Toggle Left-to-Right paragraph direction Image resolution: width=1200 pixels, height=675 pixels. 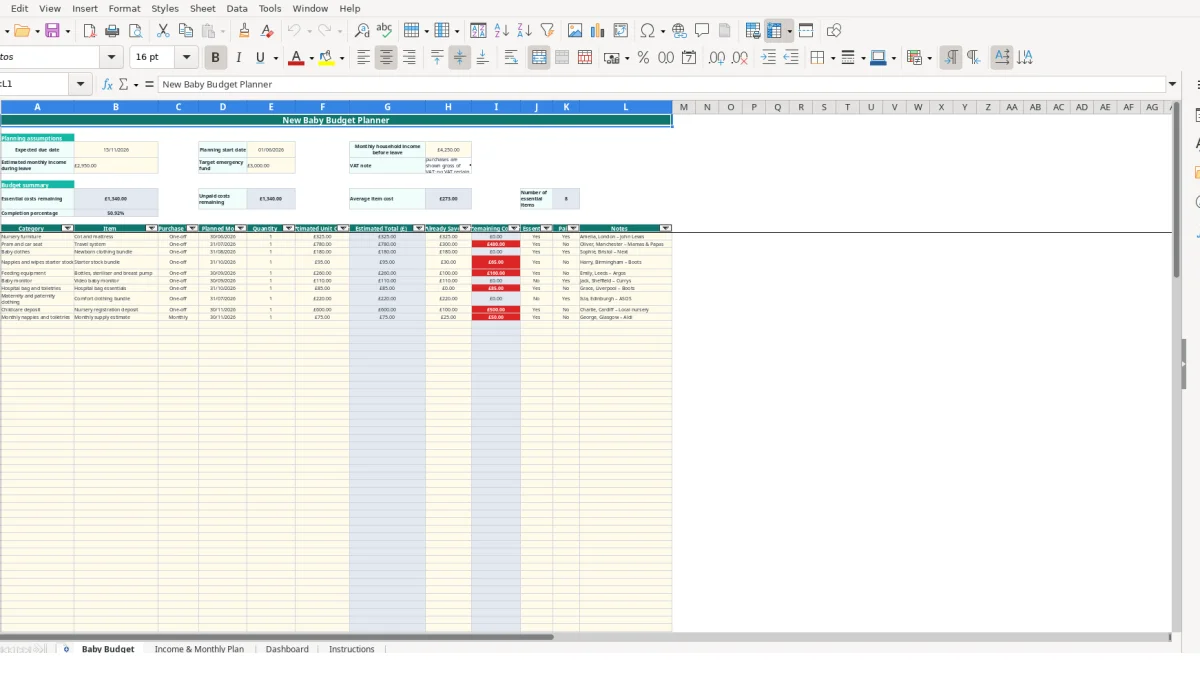coord(951,58)
